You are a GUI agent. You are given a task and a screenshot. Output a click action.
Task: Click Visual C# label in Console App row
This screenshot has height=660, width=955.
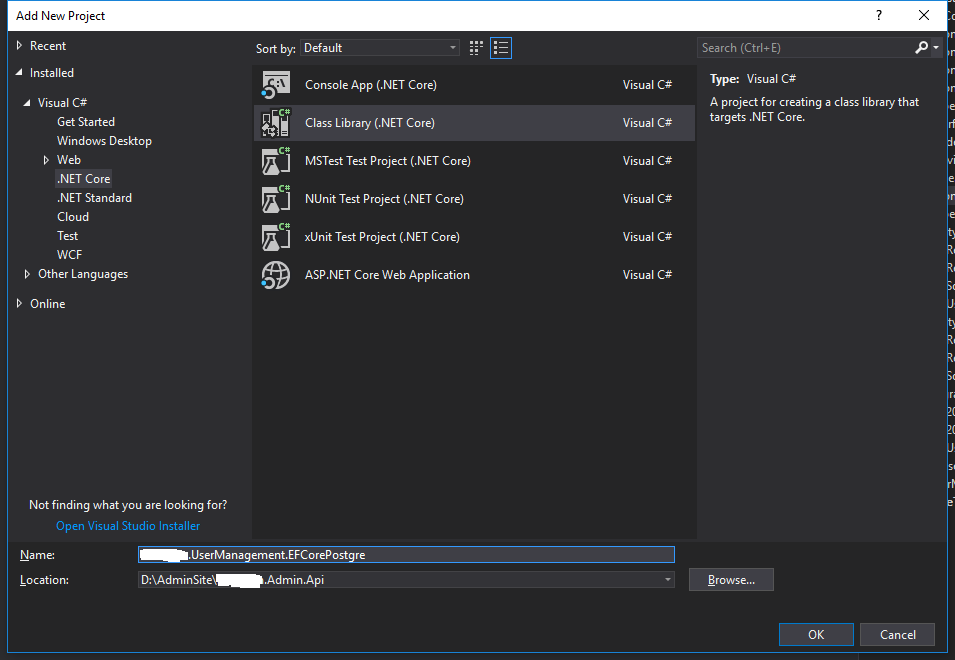tap(647, 85)
